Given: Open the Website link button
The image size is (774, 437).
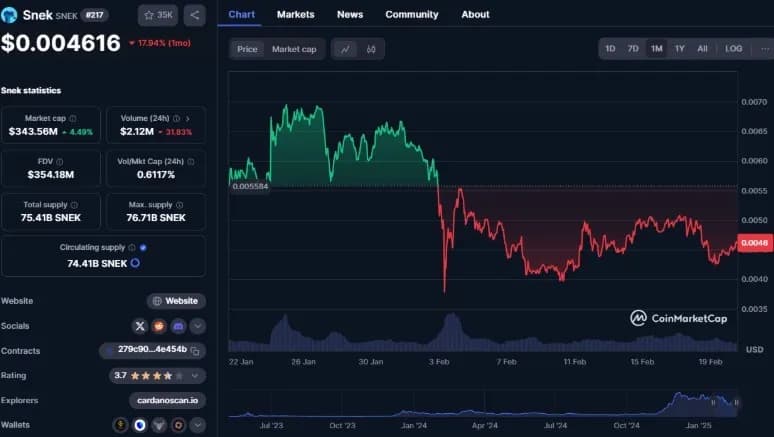Looking at the screenshot, I should coord(176,301).
